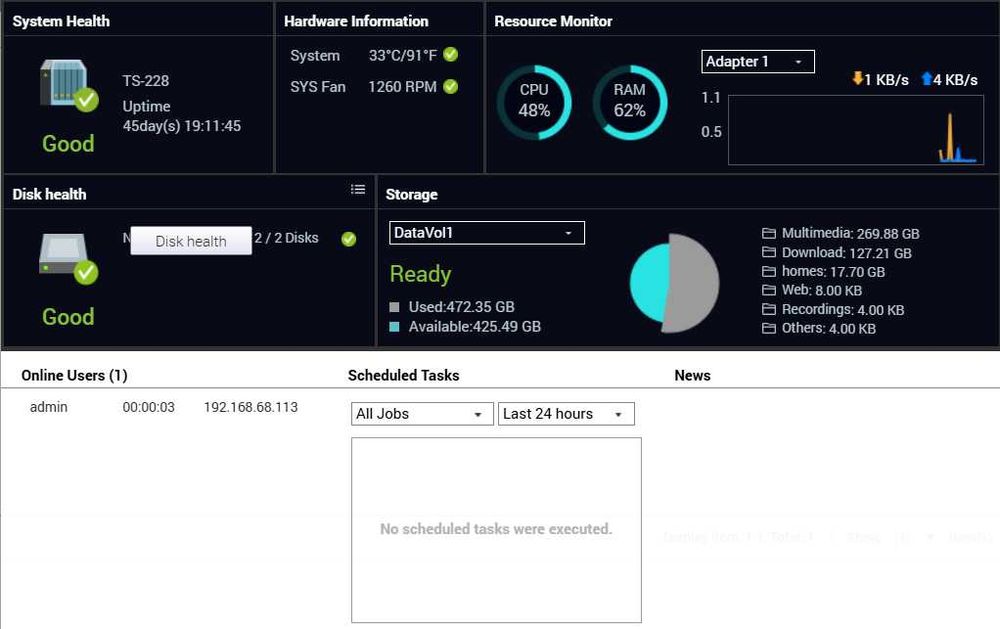This screenshot has height=629, width=1000.
Task: Click the Recordings folder icon
Action: point(768,309)
